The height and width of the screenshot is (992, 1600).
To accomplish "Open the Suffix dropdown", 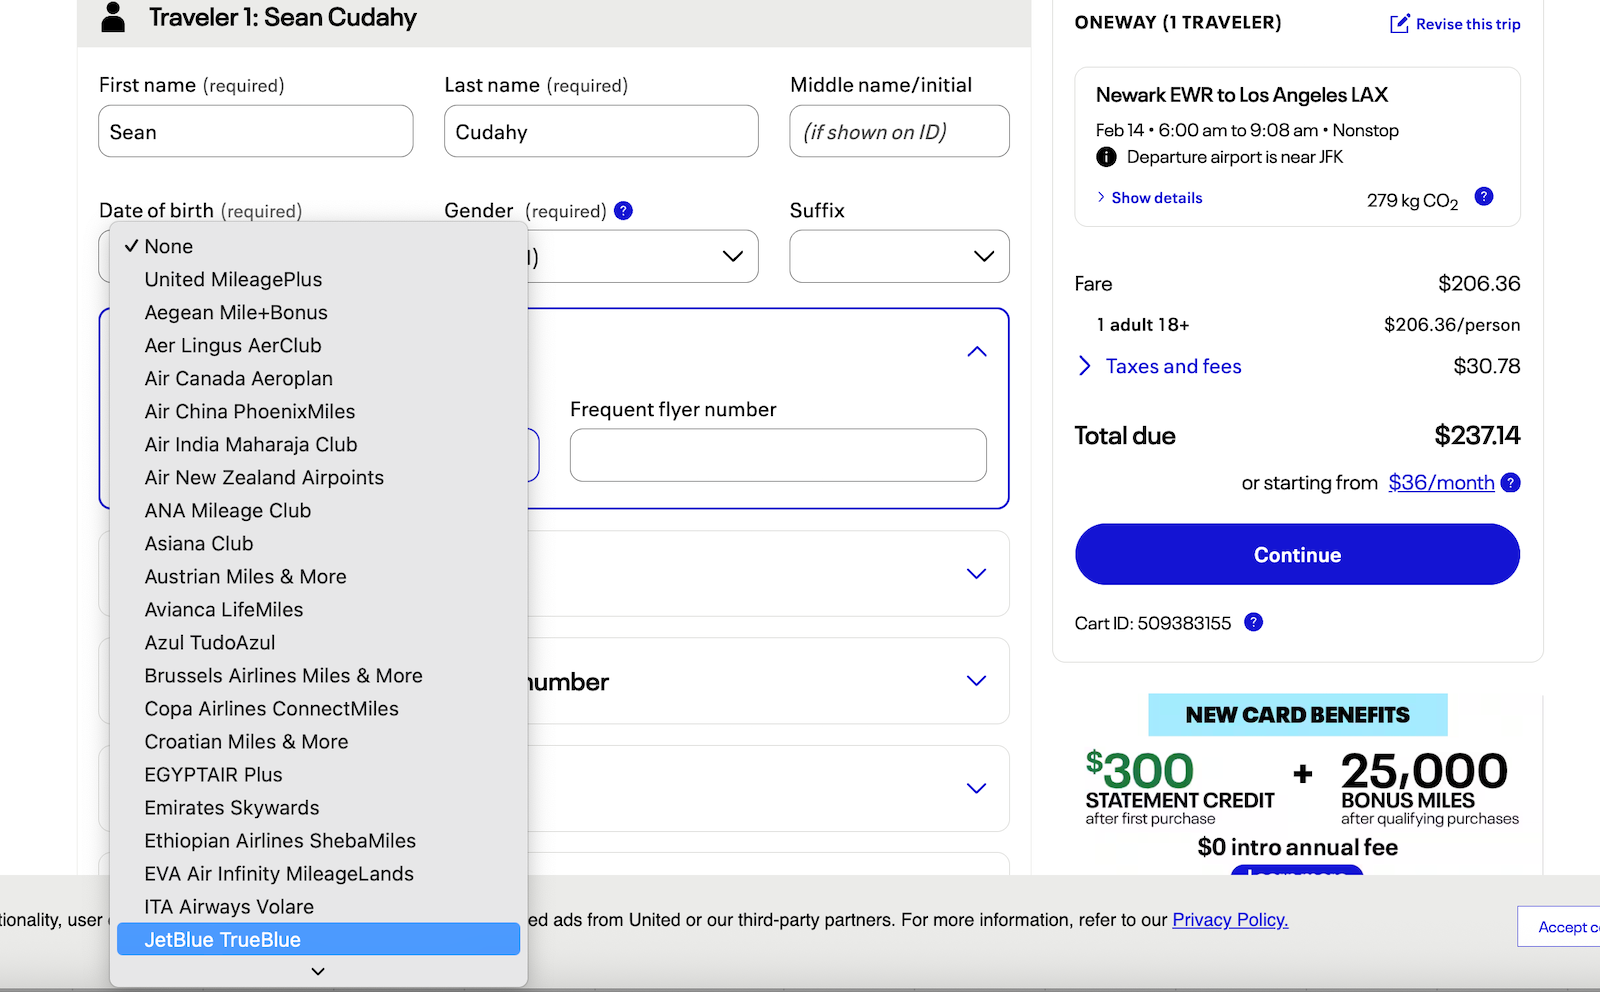I will point(898,257).
